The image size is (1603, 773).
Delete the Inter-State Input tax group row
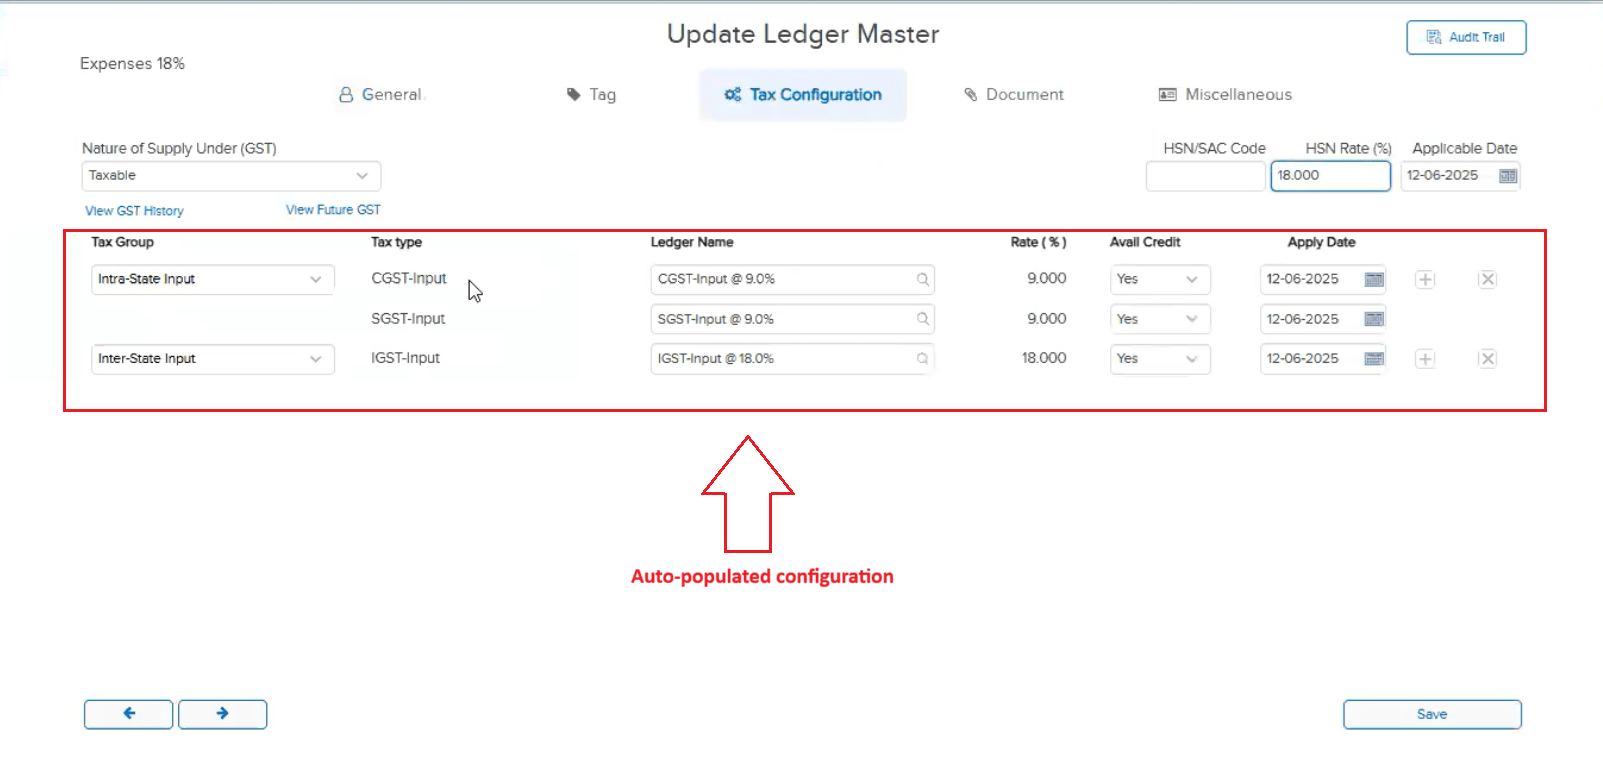tap(1487, 359)
